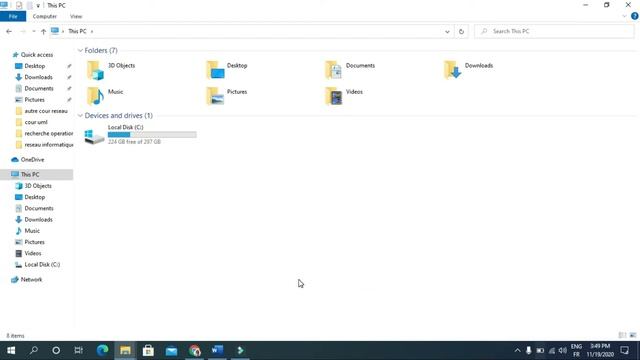The image size is (640, 360).
Task: Click the taskbar search magnifier
Action: (x=33, y=350)
